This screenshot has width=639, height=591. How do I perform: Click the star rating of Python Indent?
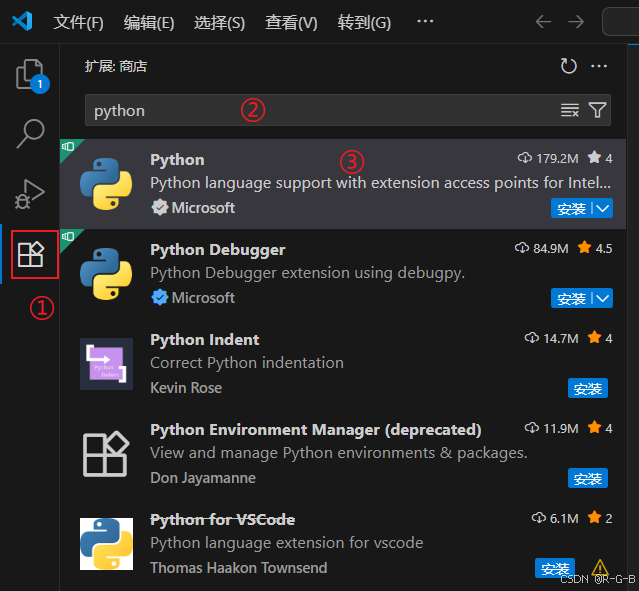[x=600, y=338]
